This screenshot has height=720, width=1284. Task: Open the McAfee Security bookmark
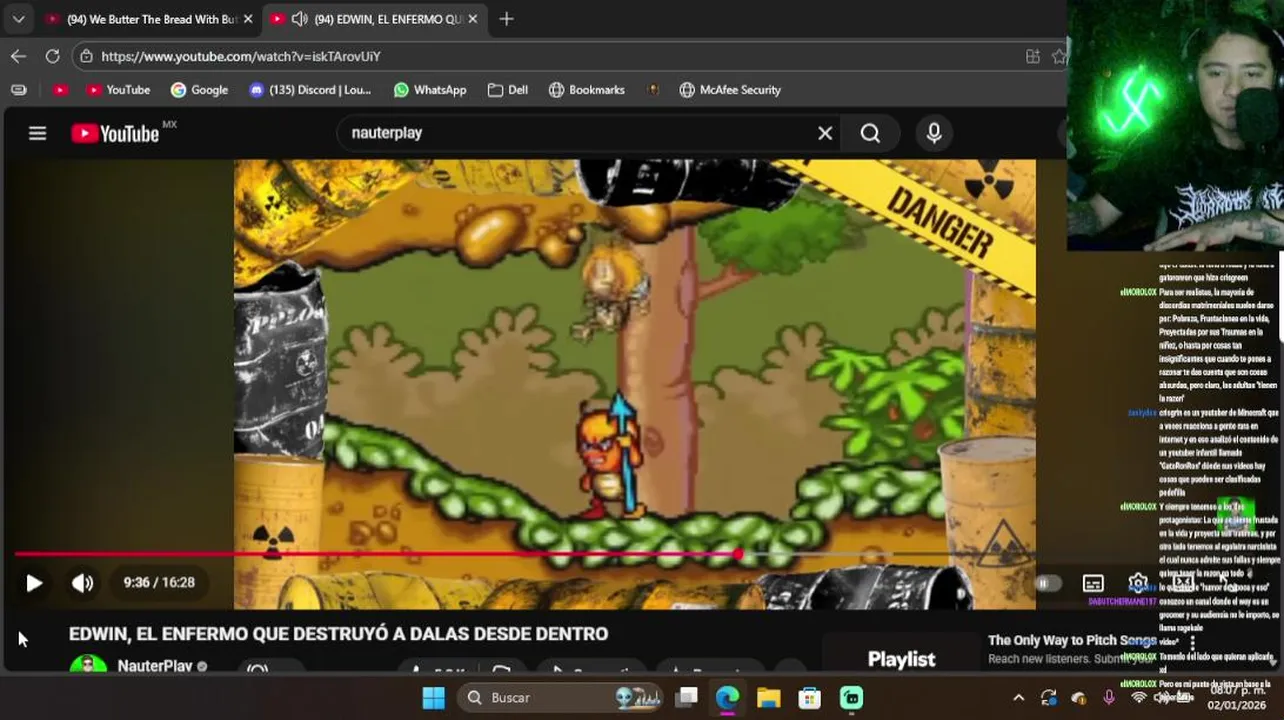tap(730, 90)
